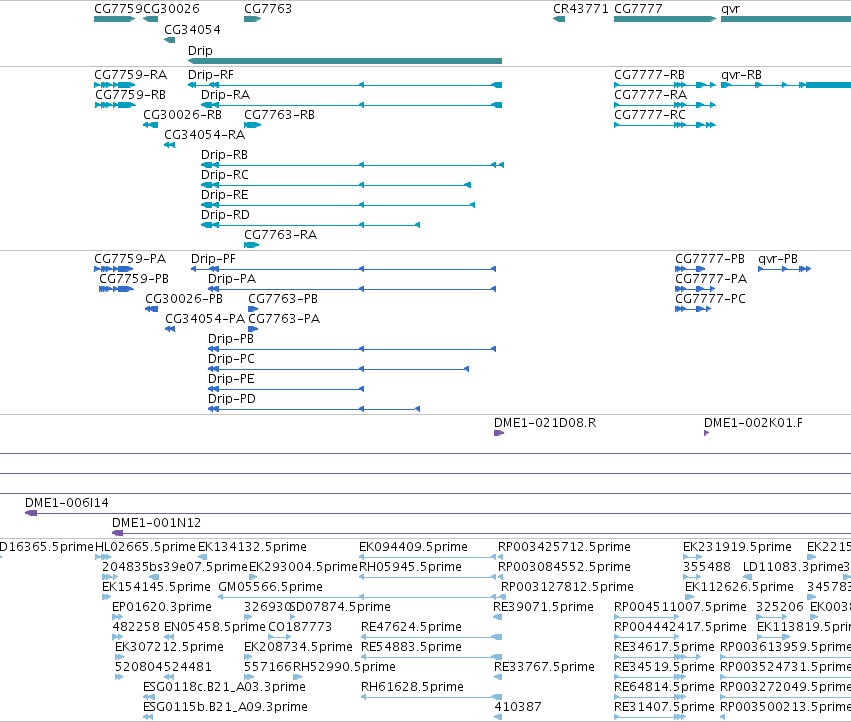This screenshot has width=851, height=722.
Task: Open the CR43771 gene feature
Action: (559, 19)
